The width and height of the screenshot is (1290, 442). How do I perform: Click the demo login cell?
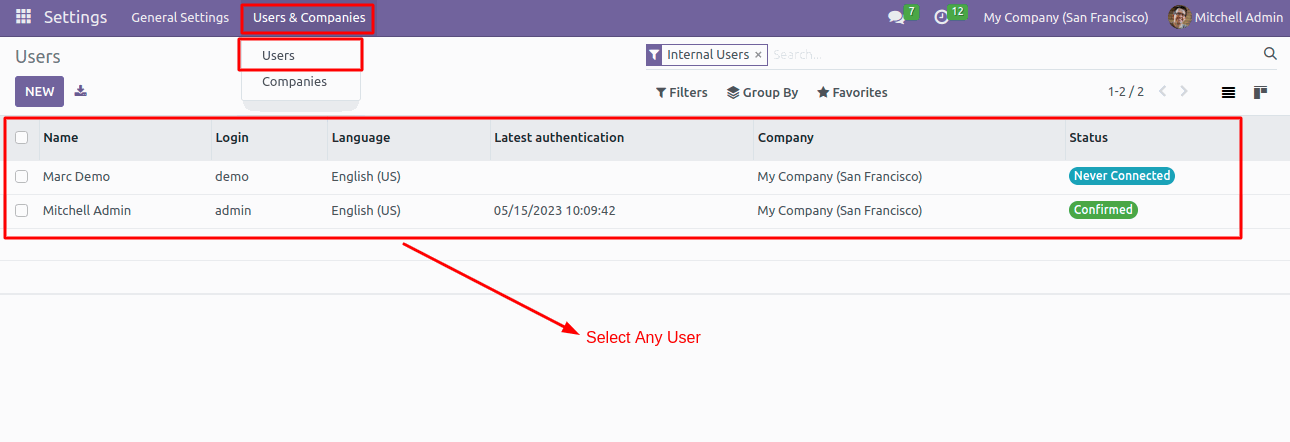232,177
